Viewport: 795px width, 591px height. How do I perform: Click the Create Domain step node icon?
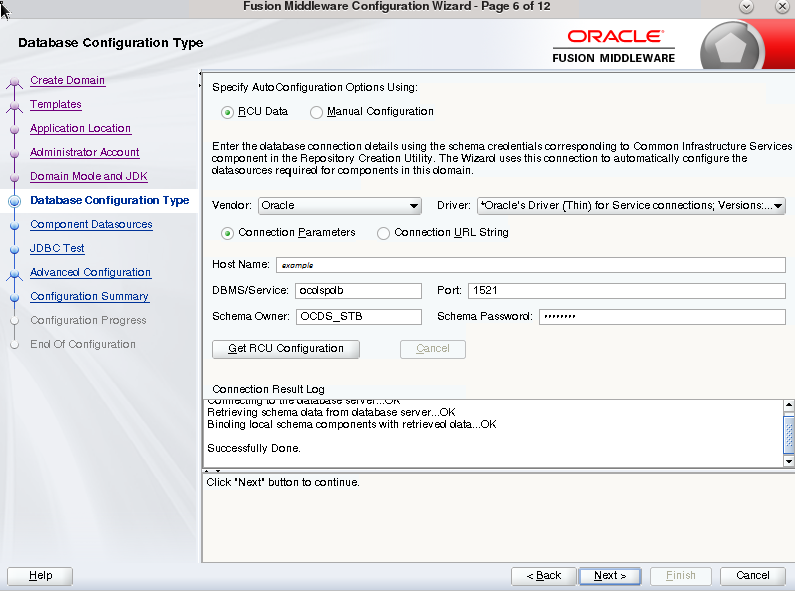tap(15, 82)
